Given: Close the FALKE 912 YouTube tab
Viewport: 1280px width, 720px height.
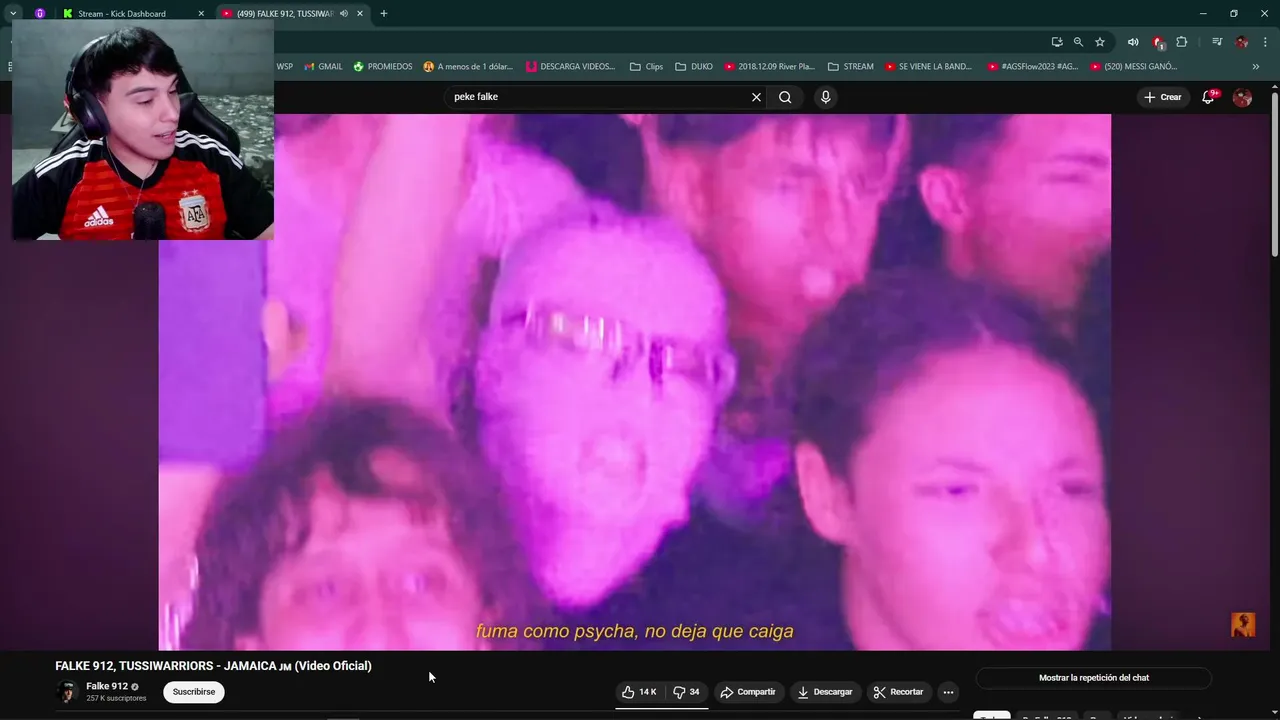Looking at the screenshot, I should pyautogui.click(x=360, y=14).
